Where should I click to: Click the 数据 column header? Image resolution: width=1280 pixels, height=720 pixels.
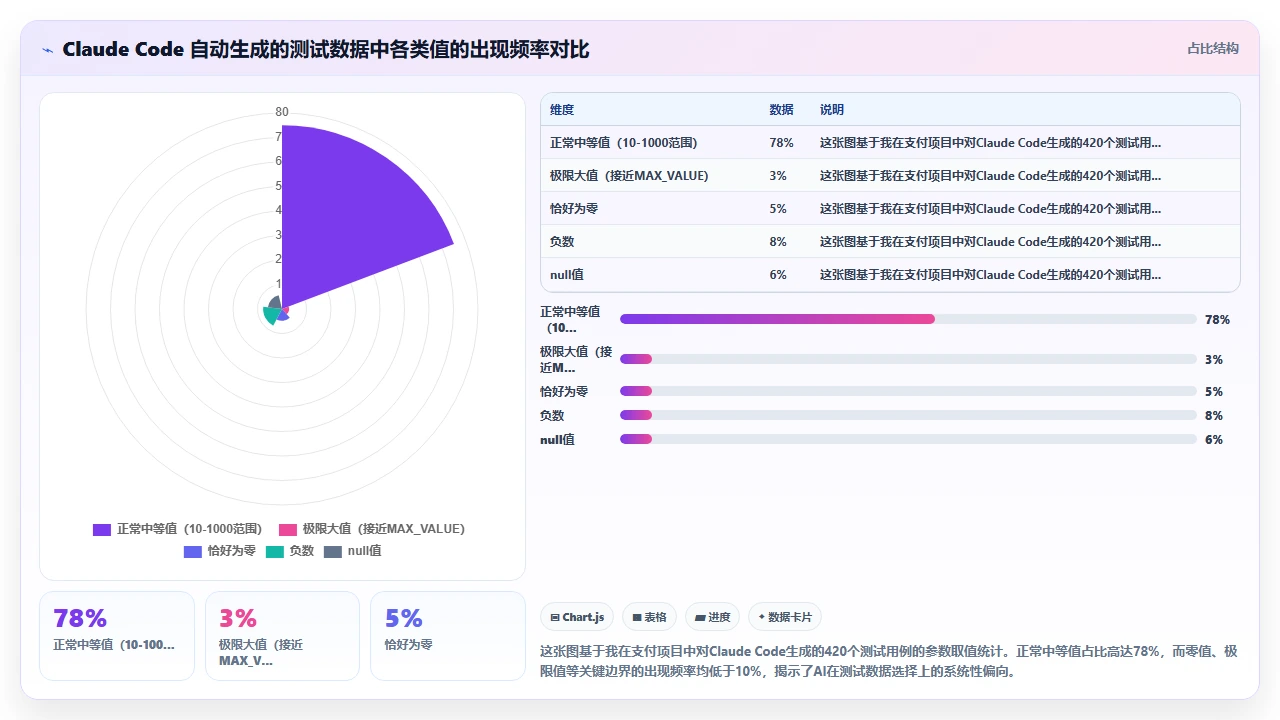[781, 110]
